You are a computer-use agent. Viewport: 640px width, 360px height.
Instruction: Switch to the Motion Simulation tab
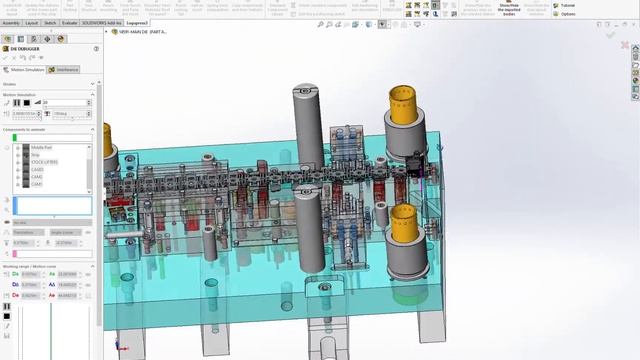[x=24, y=70]
